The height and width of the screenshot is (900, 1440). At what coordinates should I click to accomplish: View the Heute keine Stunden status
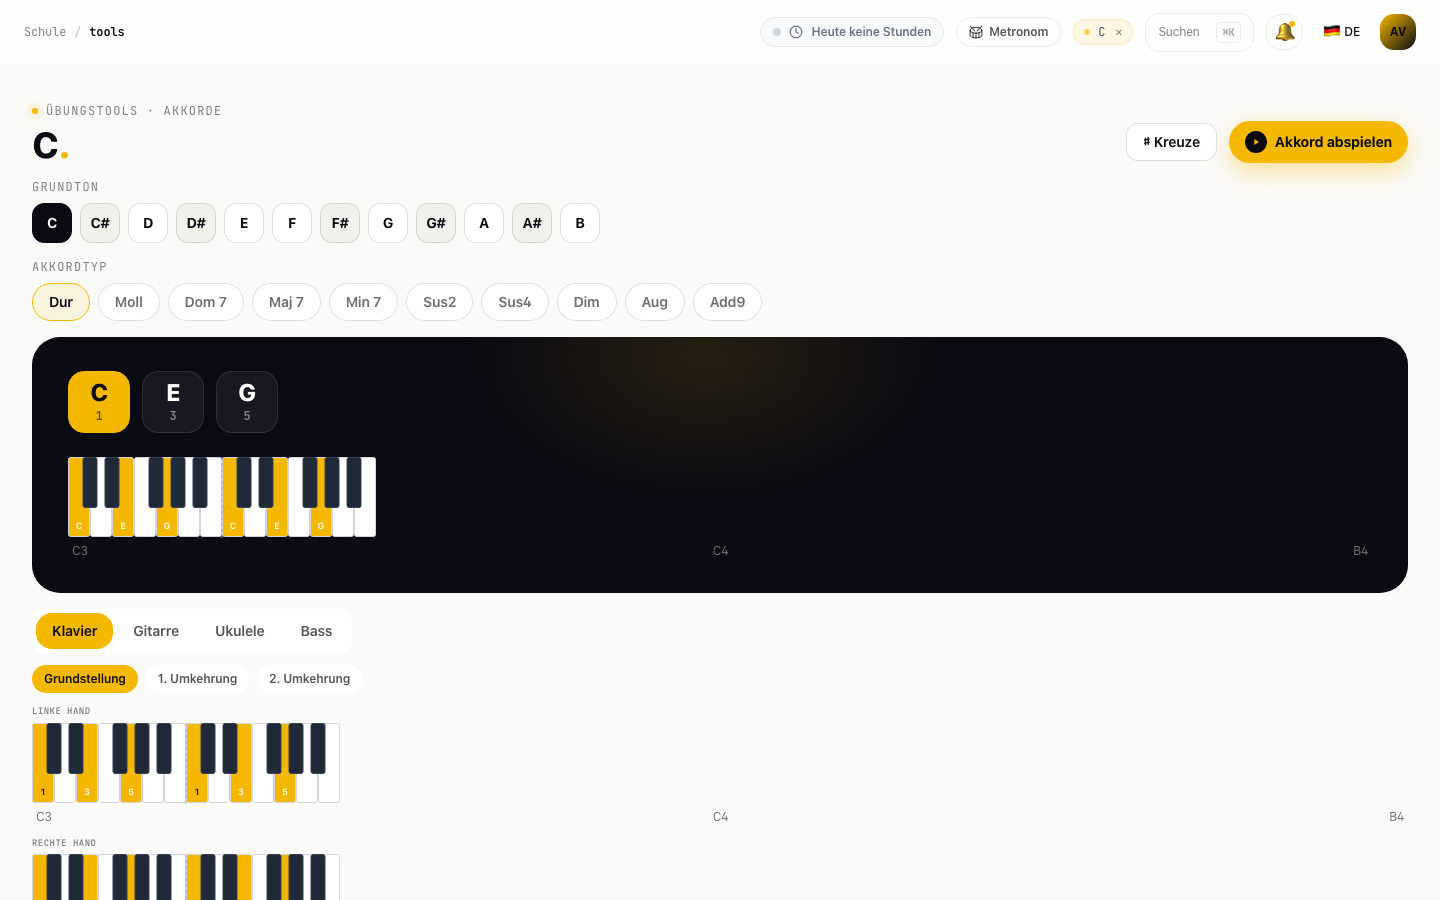click(852, 32)
